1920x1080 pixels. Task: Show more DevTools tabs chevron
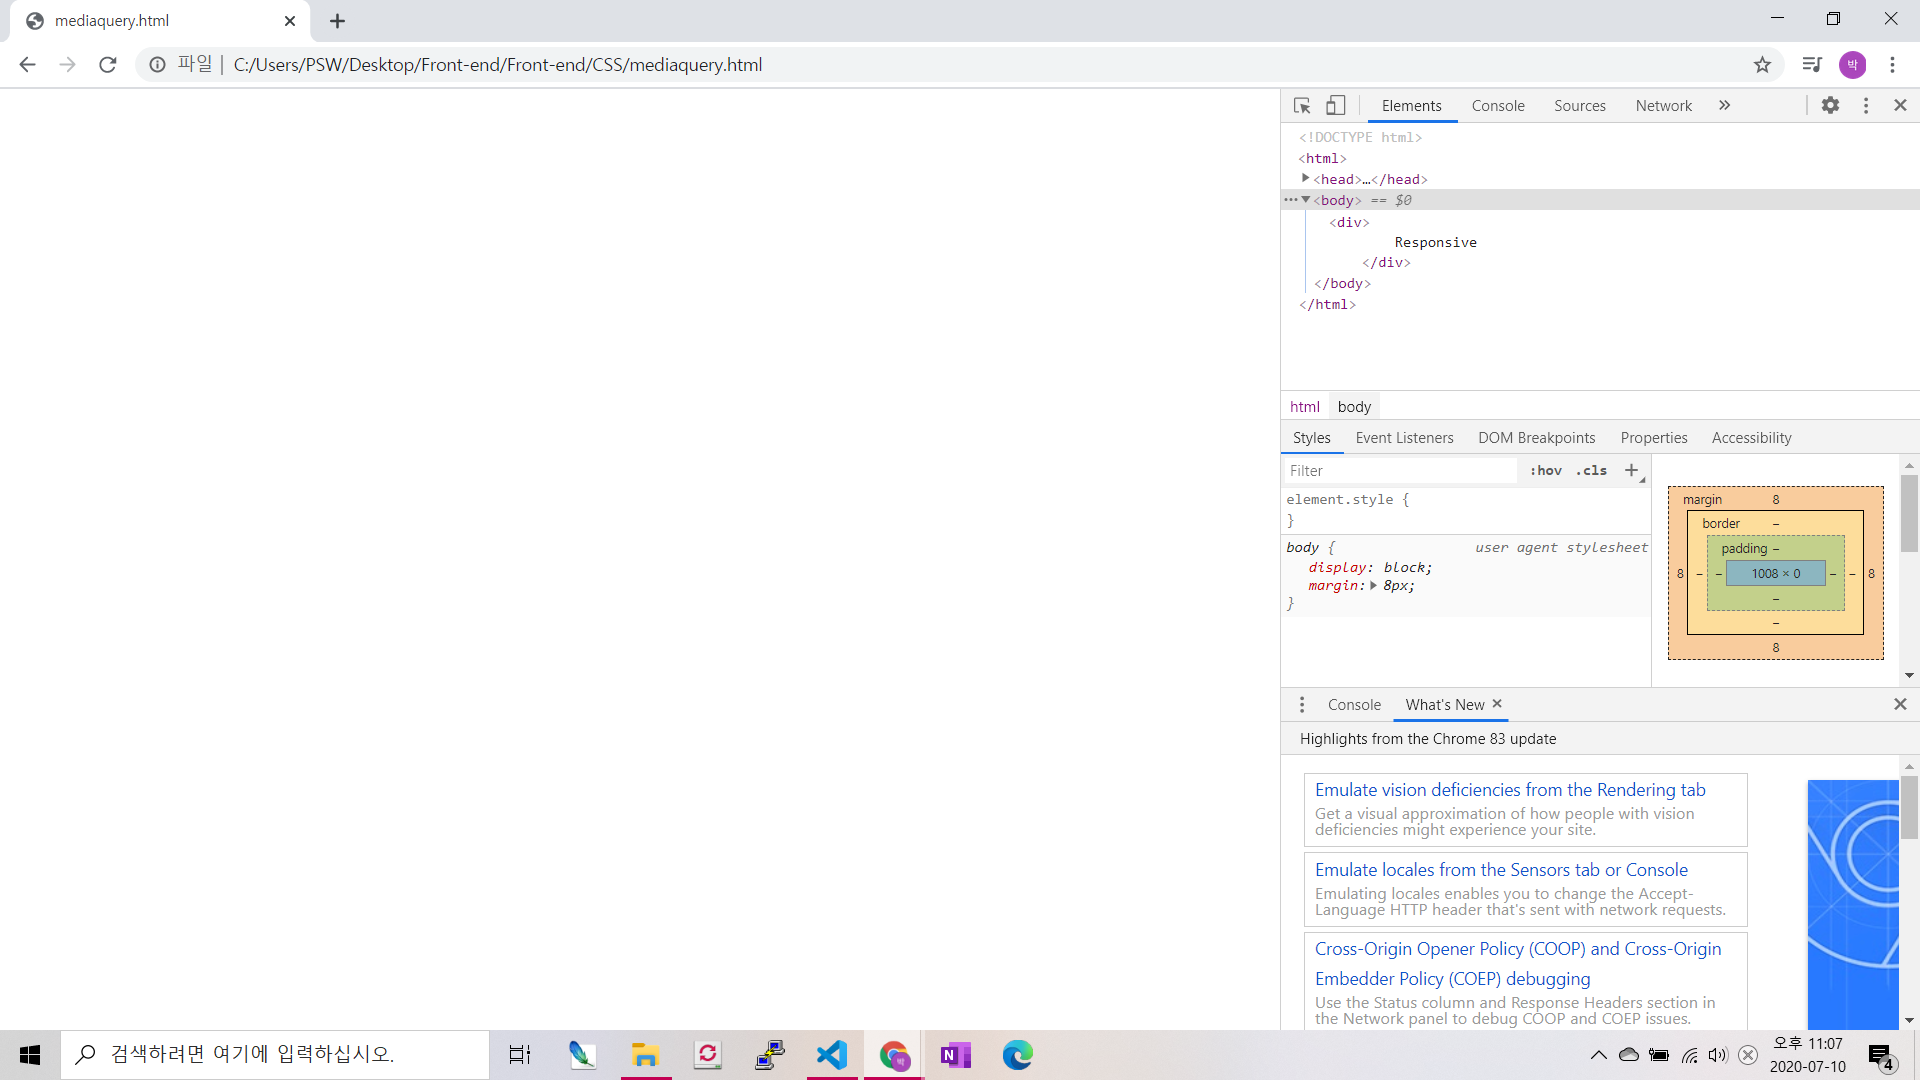click(1724, 105)
